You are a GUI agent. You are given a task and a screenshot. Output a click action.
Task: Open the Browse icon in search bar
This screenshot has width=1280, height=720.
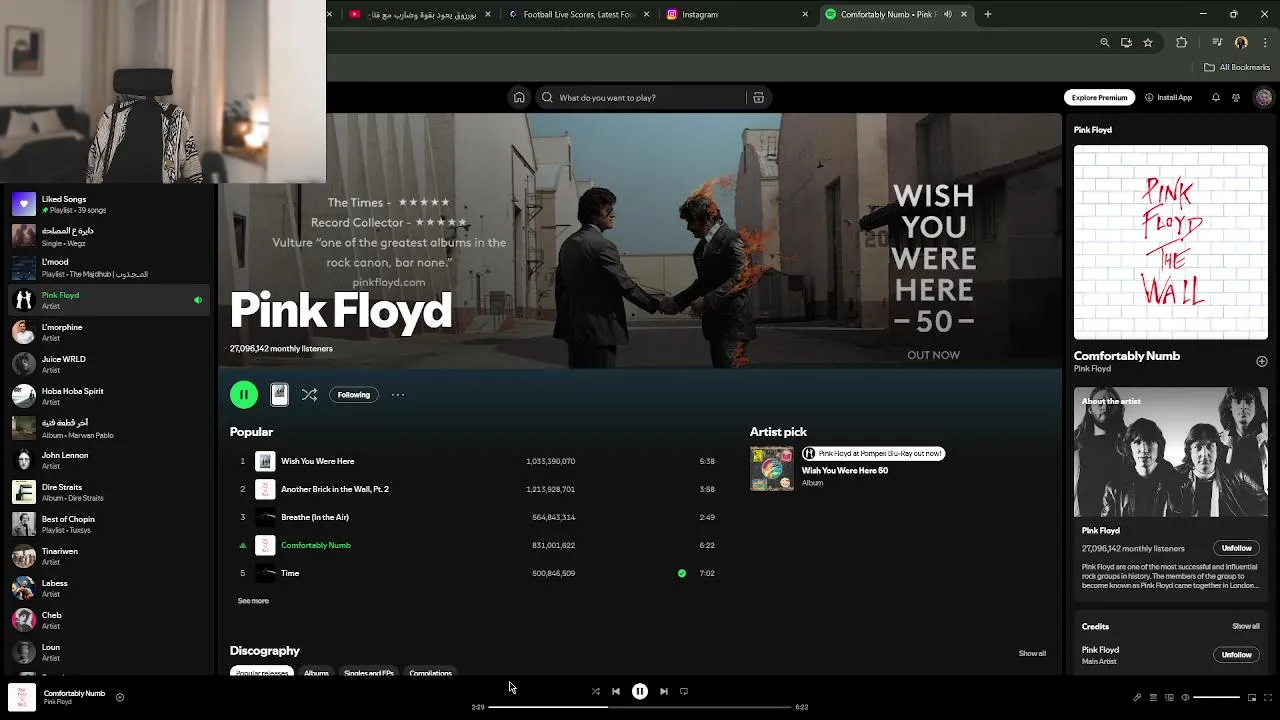tap(758, 97)
